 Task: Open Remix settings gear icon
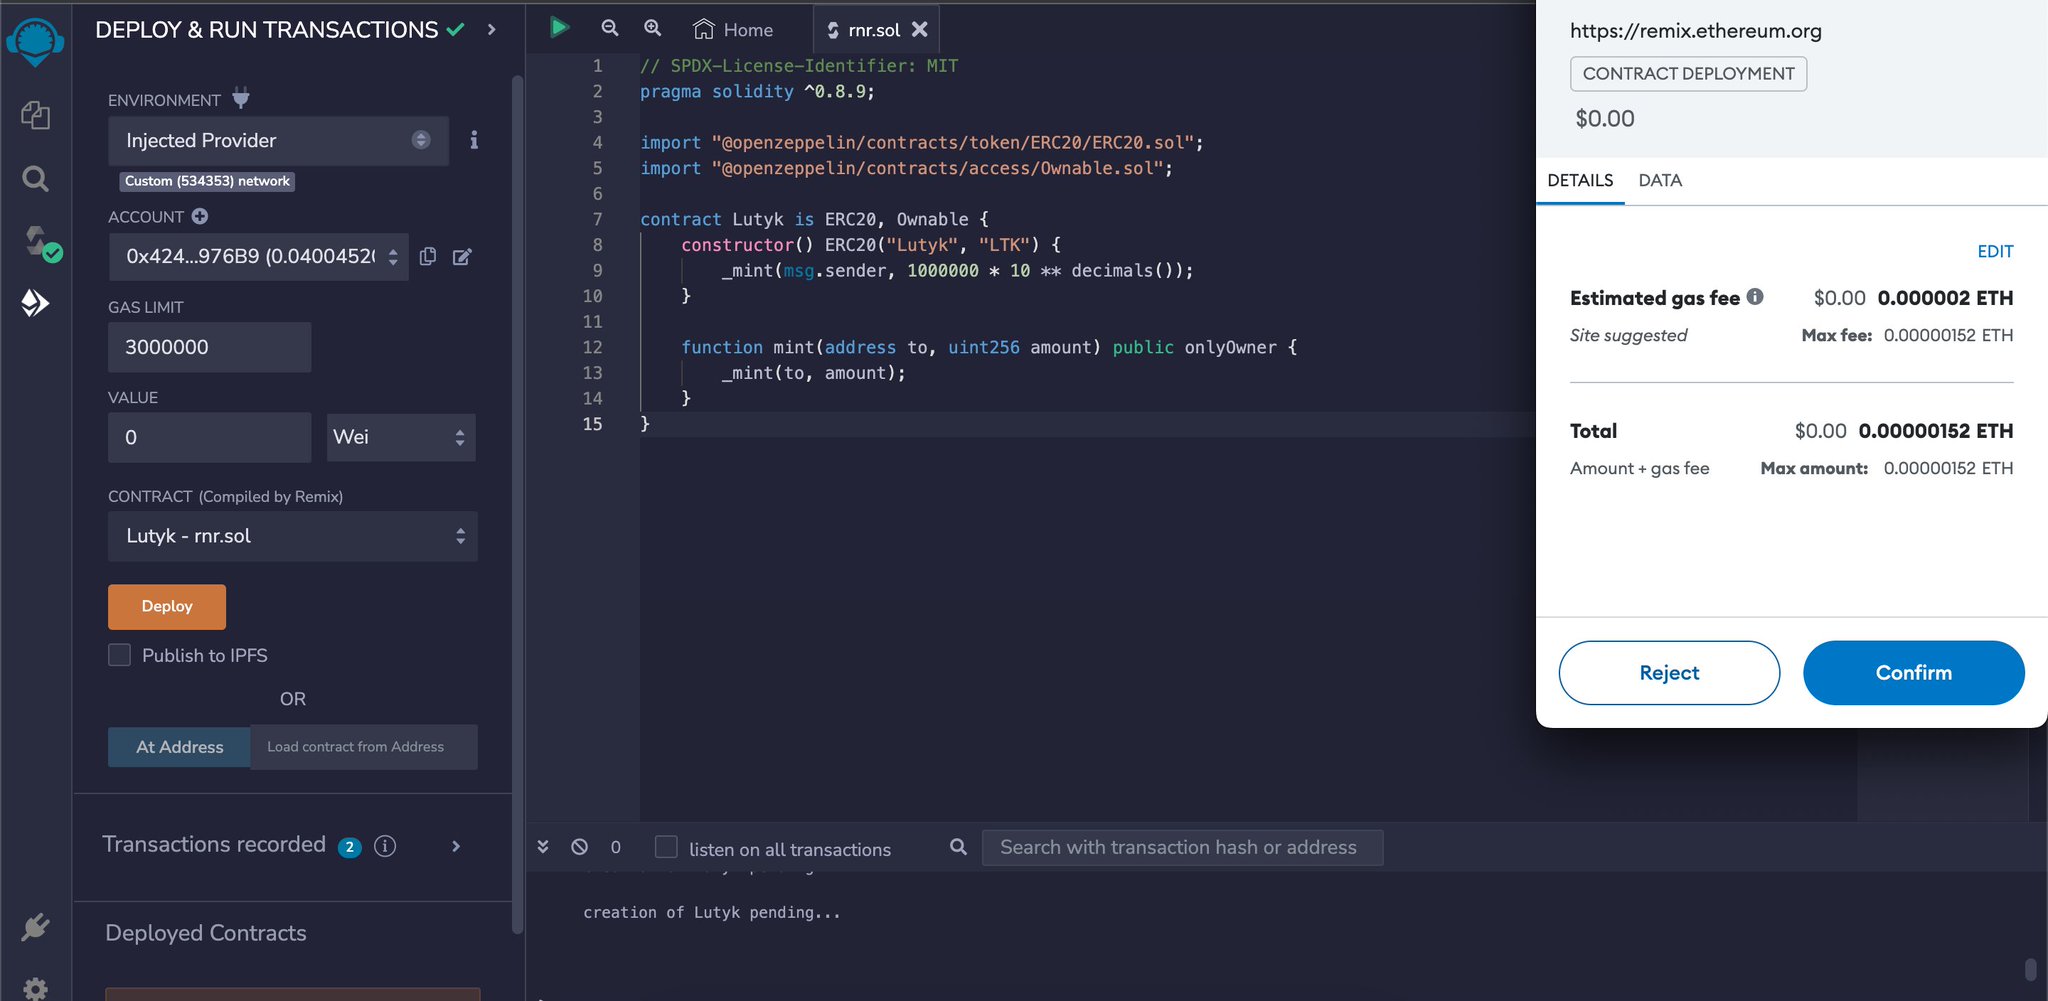click(35, 988)
